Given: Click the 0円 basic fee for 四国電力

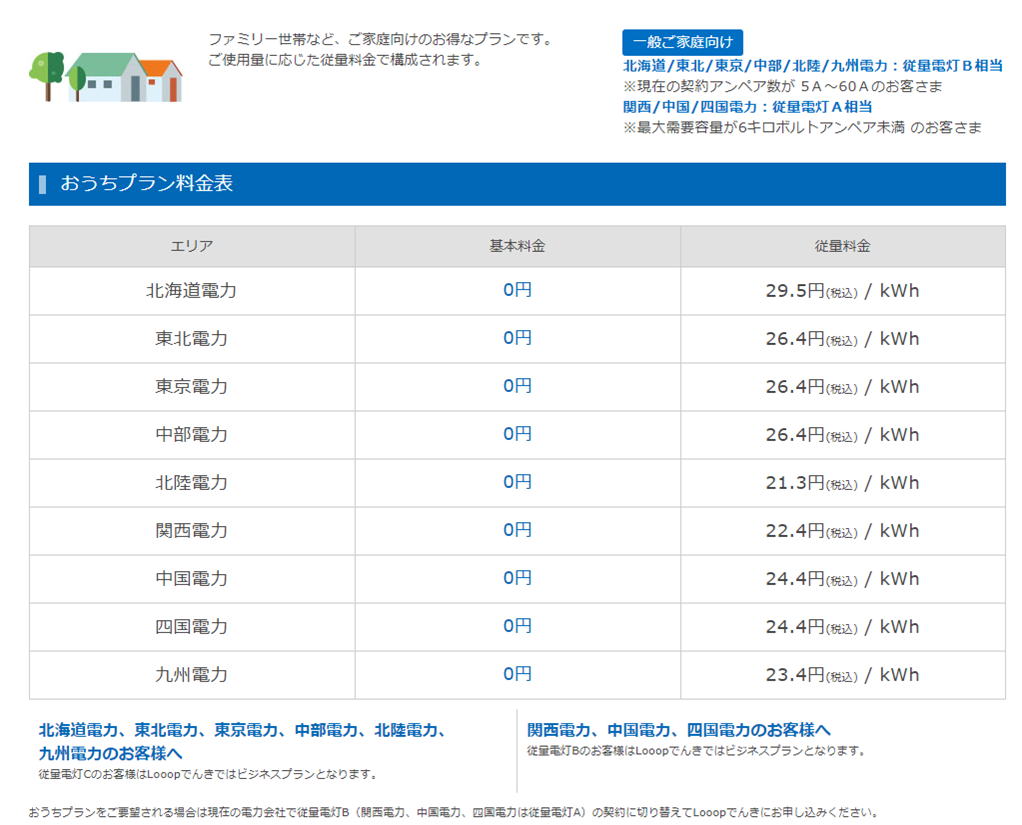Looking at the screenshot, I should [518, 626].
